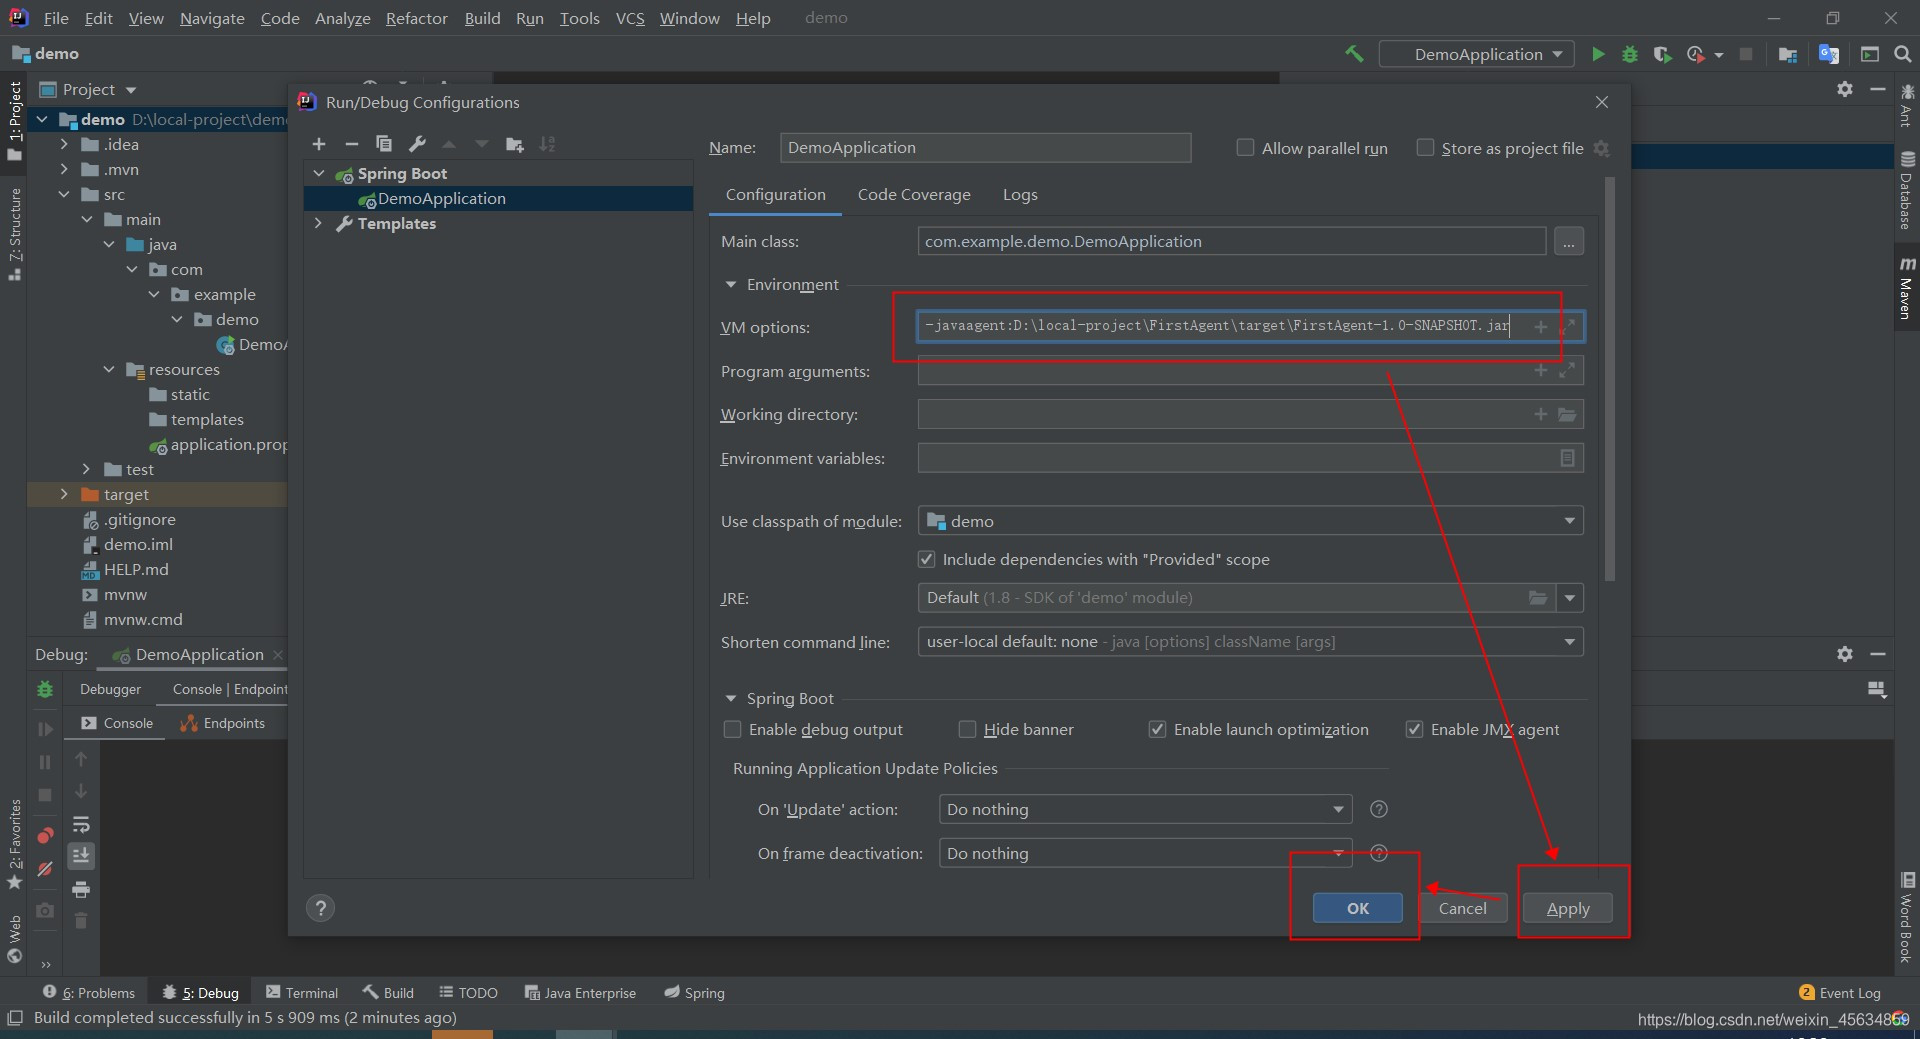The width and height of the screenshot is (1920, 1039).
Task: Click dialog help question mark button
Action: point(320,908)
